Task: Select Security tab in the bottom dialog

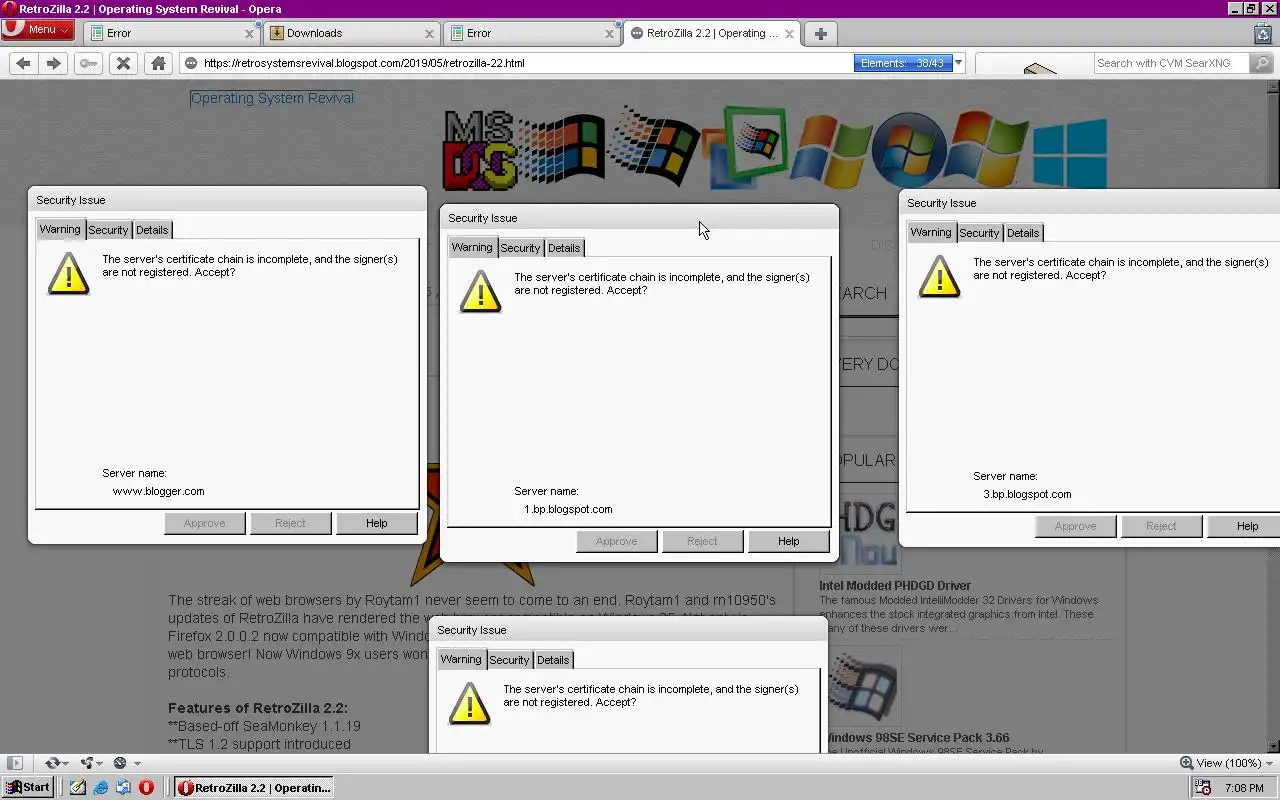Action: (x=509, y=660)
